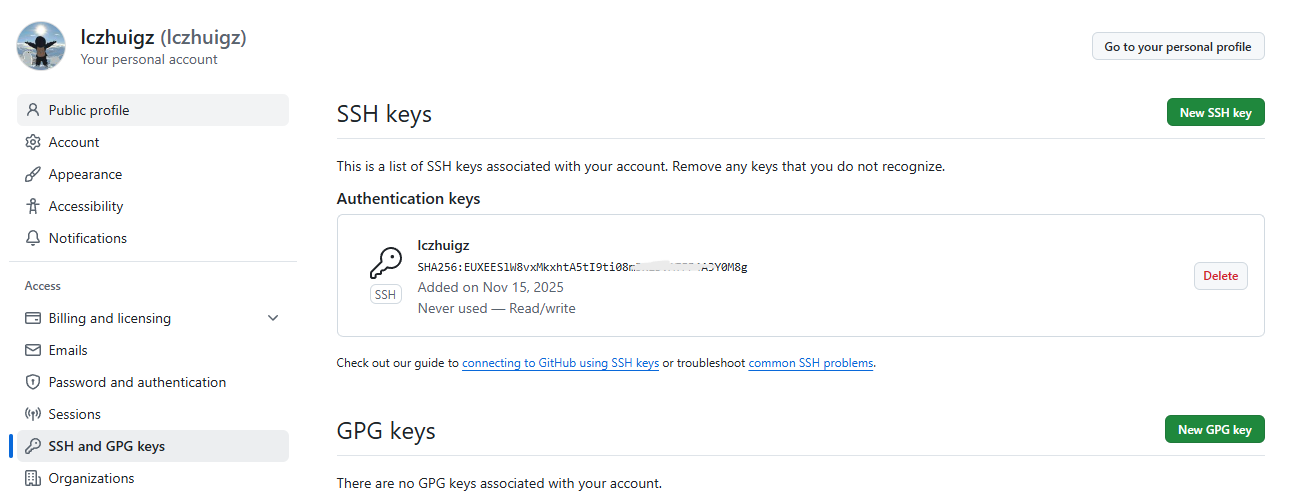Click the Emails envelope icon
Screen dimensions: 1312x495
coord(33,350)
